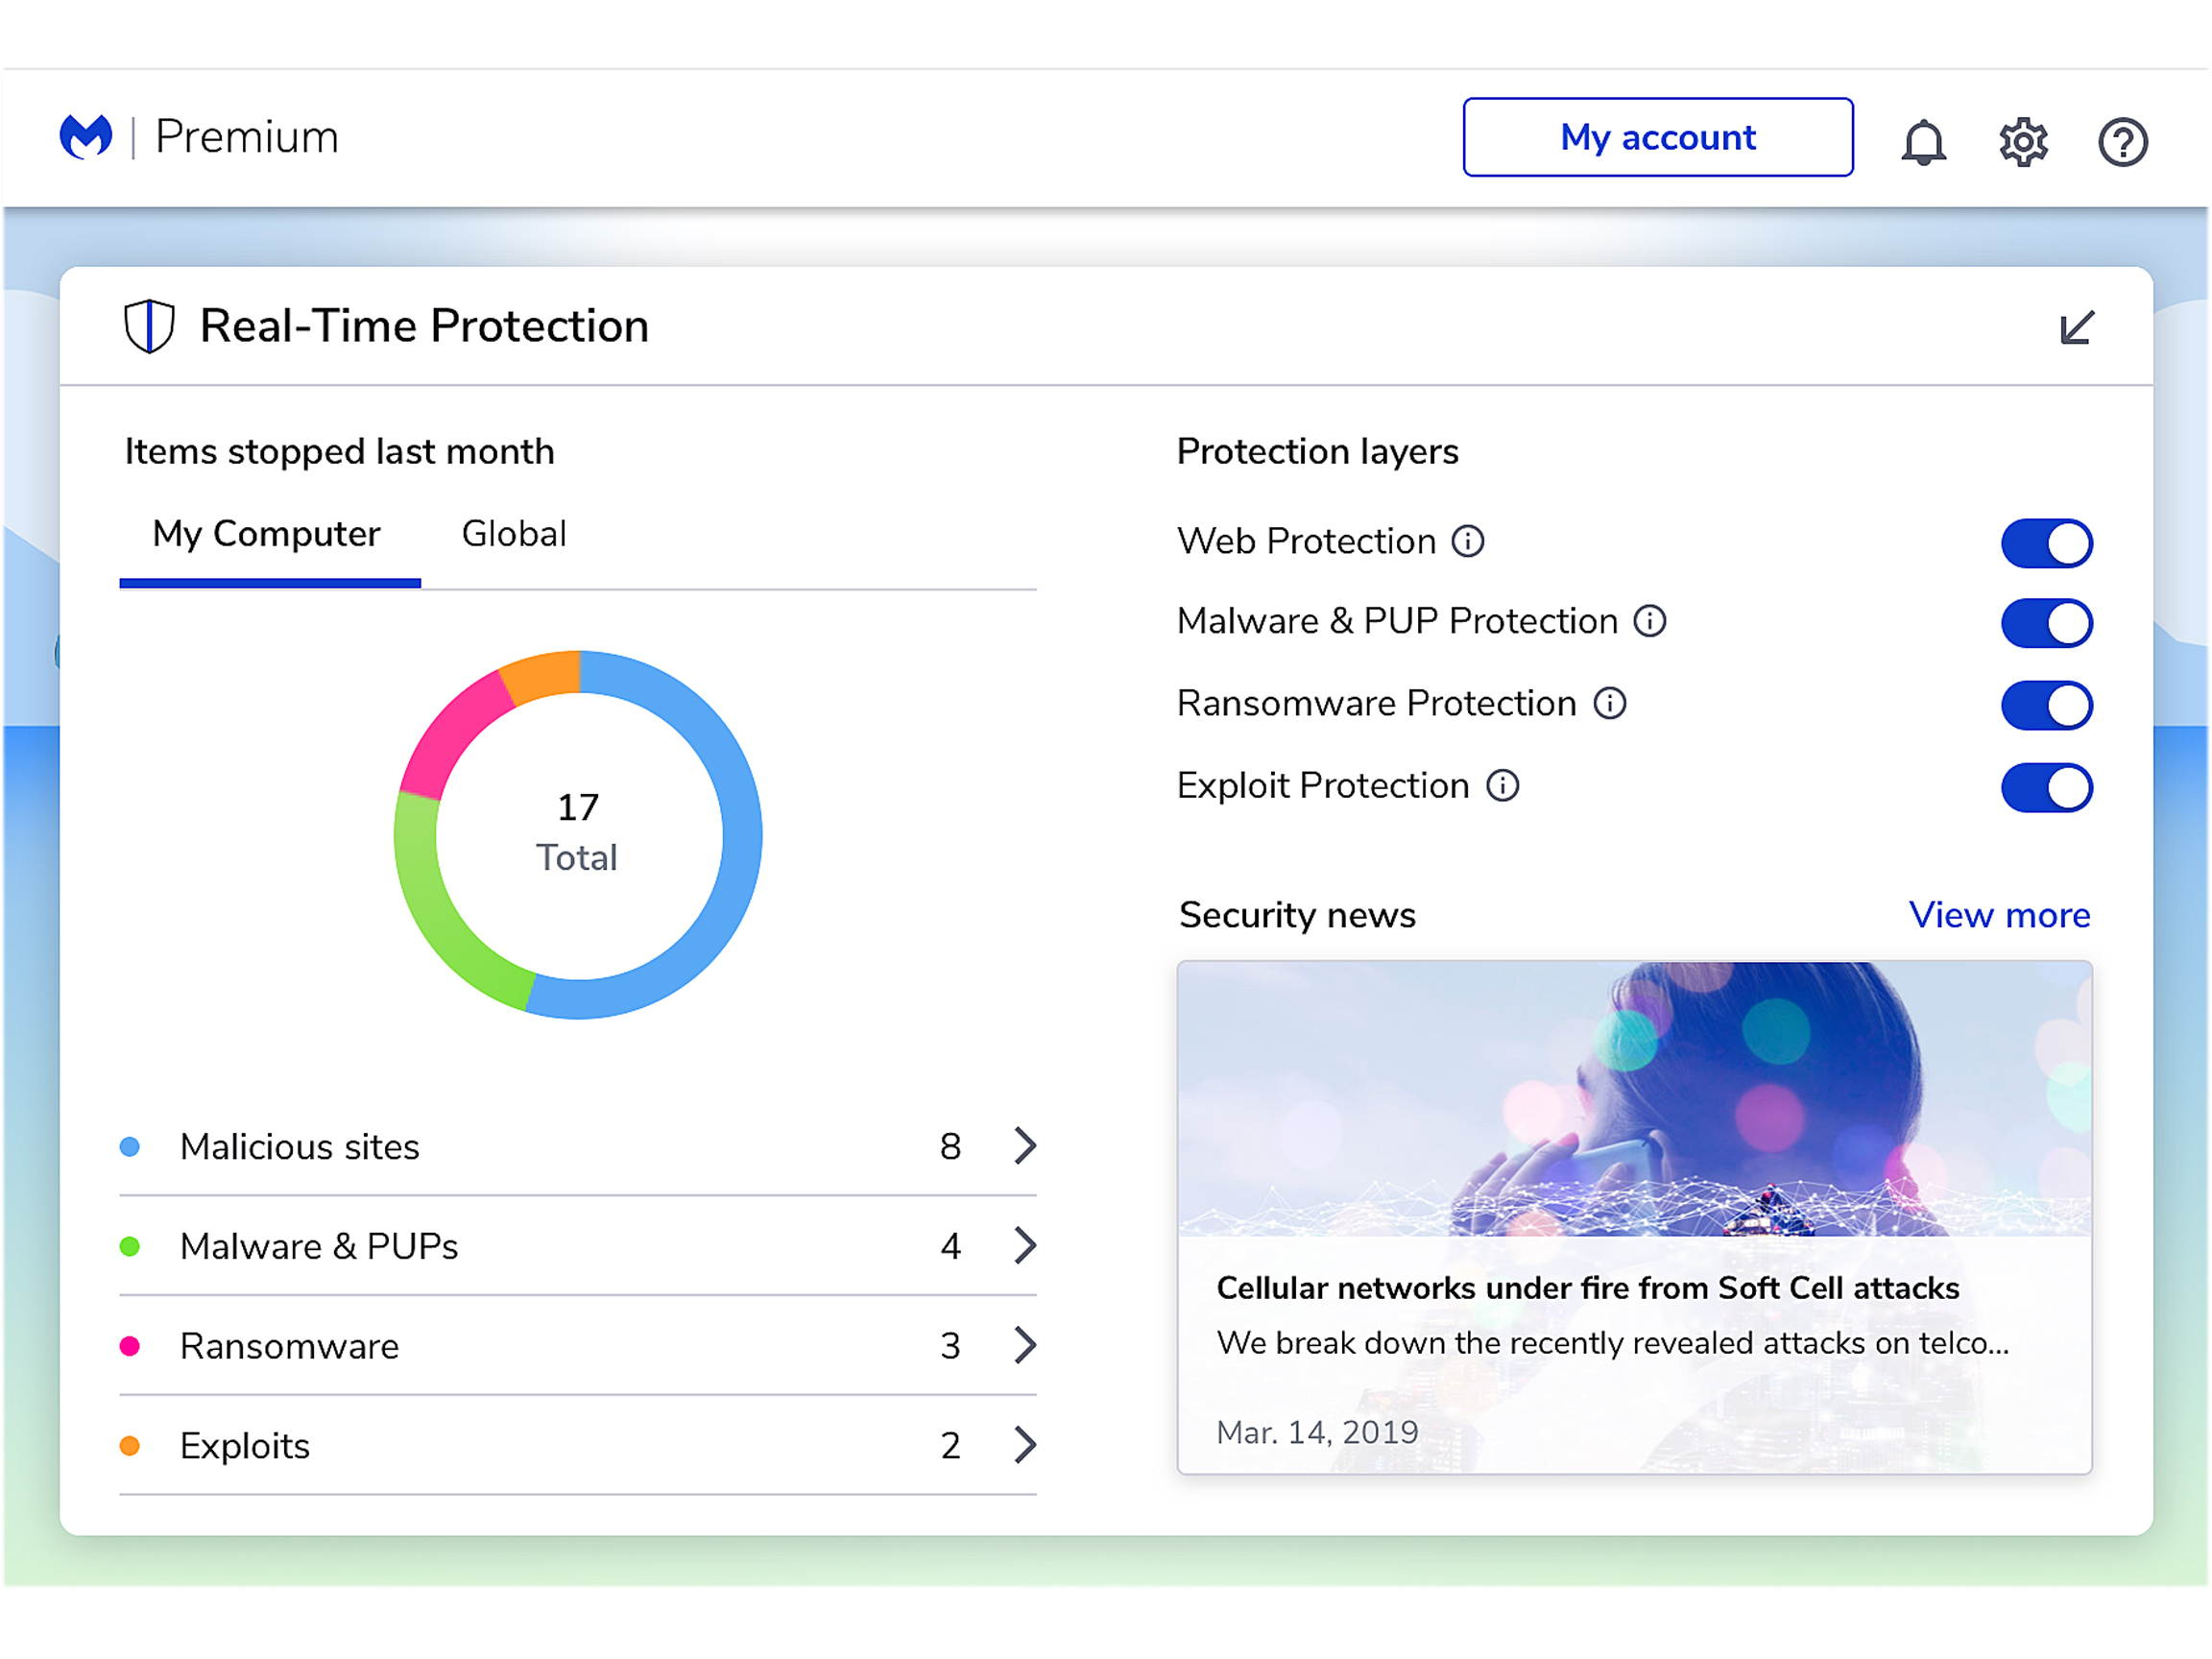
Task: Click the info icon beside Web Protection
Action: pos(1467,541)
